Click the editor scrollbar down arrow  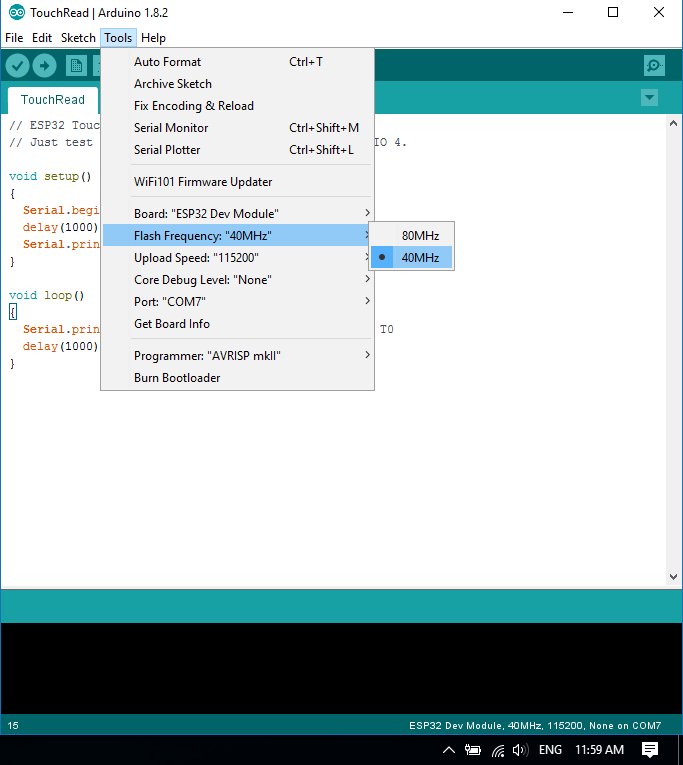pyautogui.click(x=673, y=577)
